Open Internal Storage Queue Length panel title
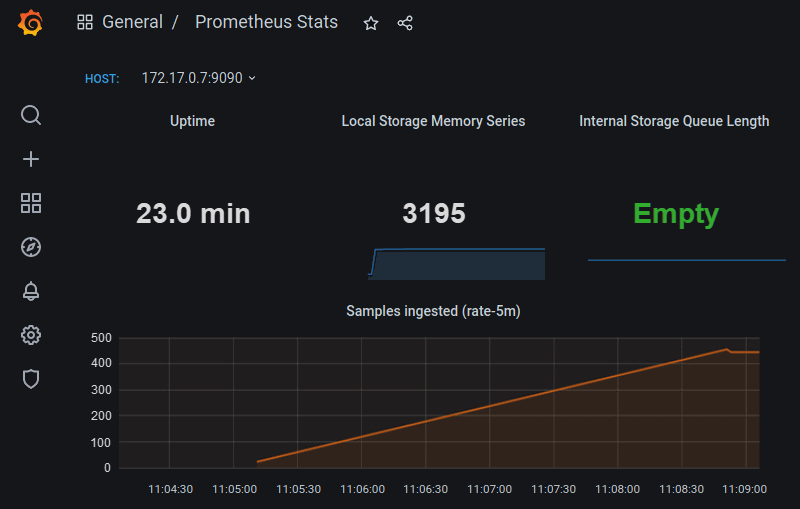Viewport: 800px width, 509px height. pyautogui.click(x=674, y=121)
